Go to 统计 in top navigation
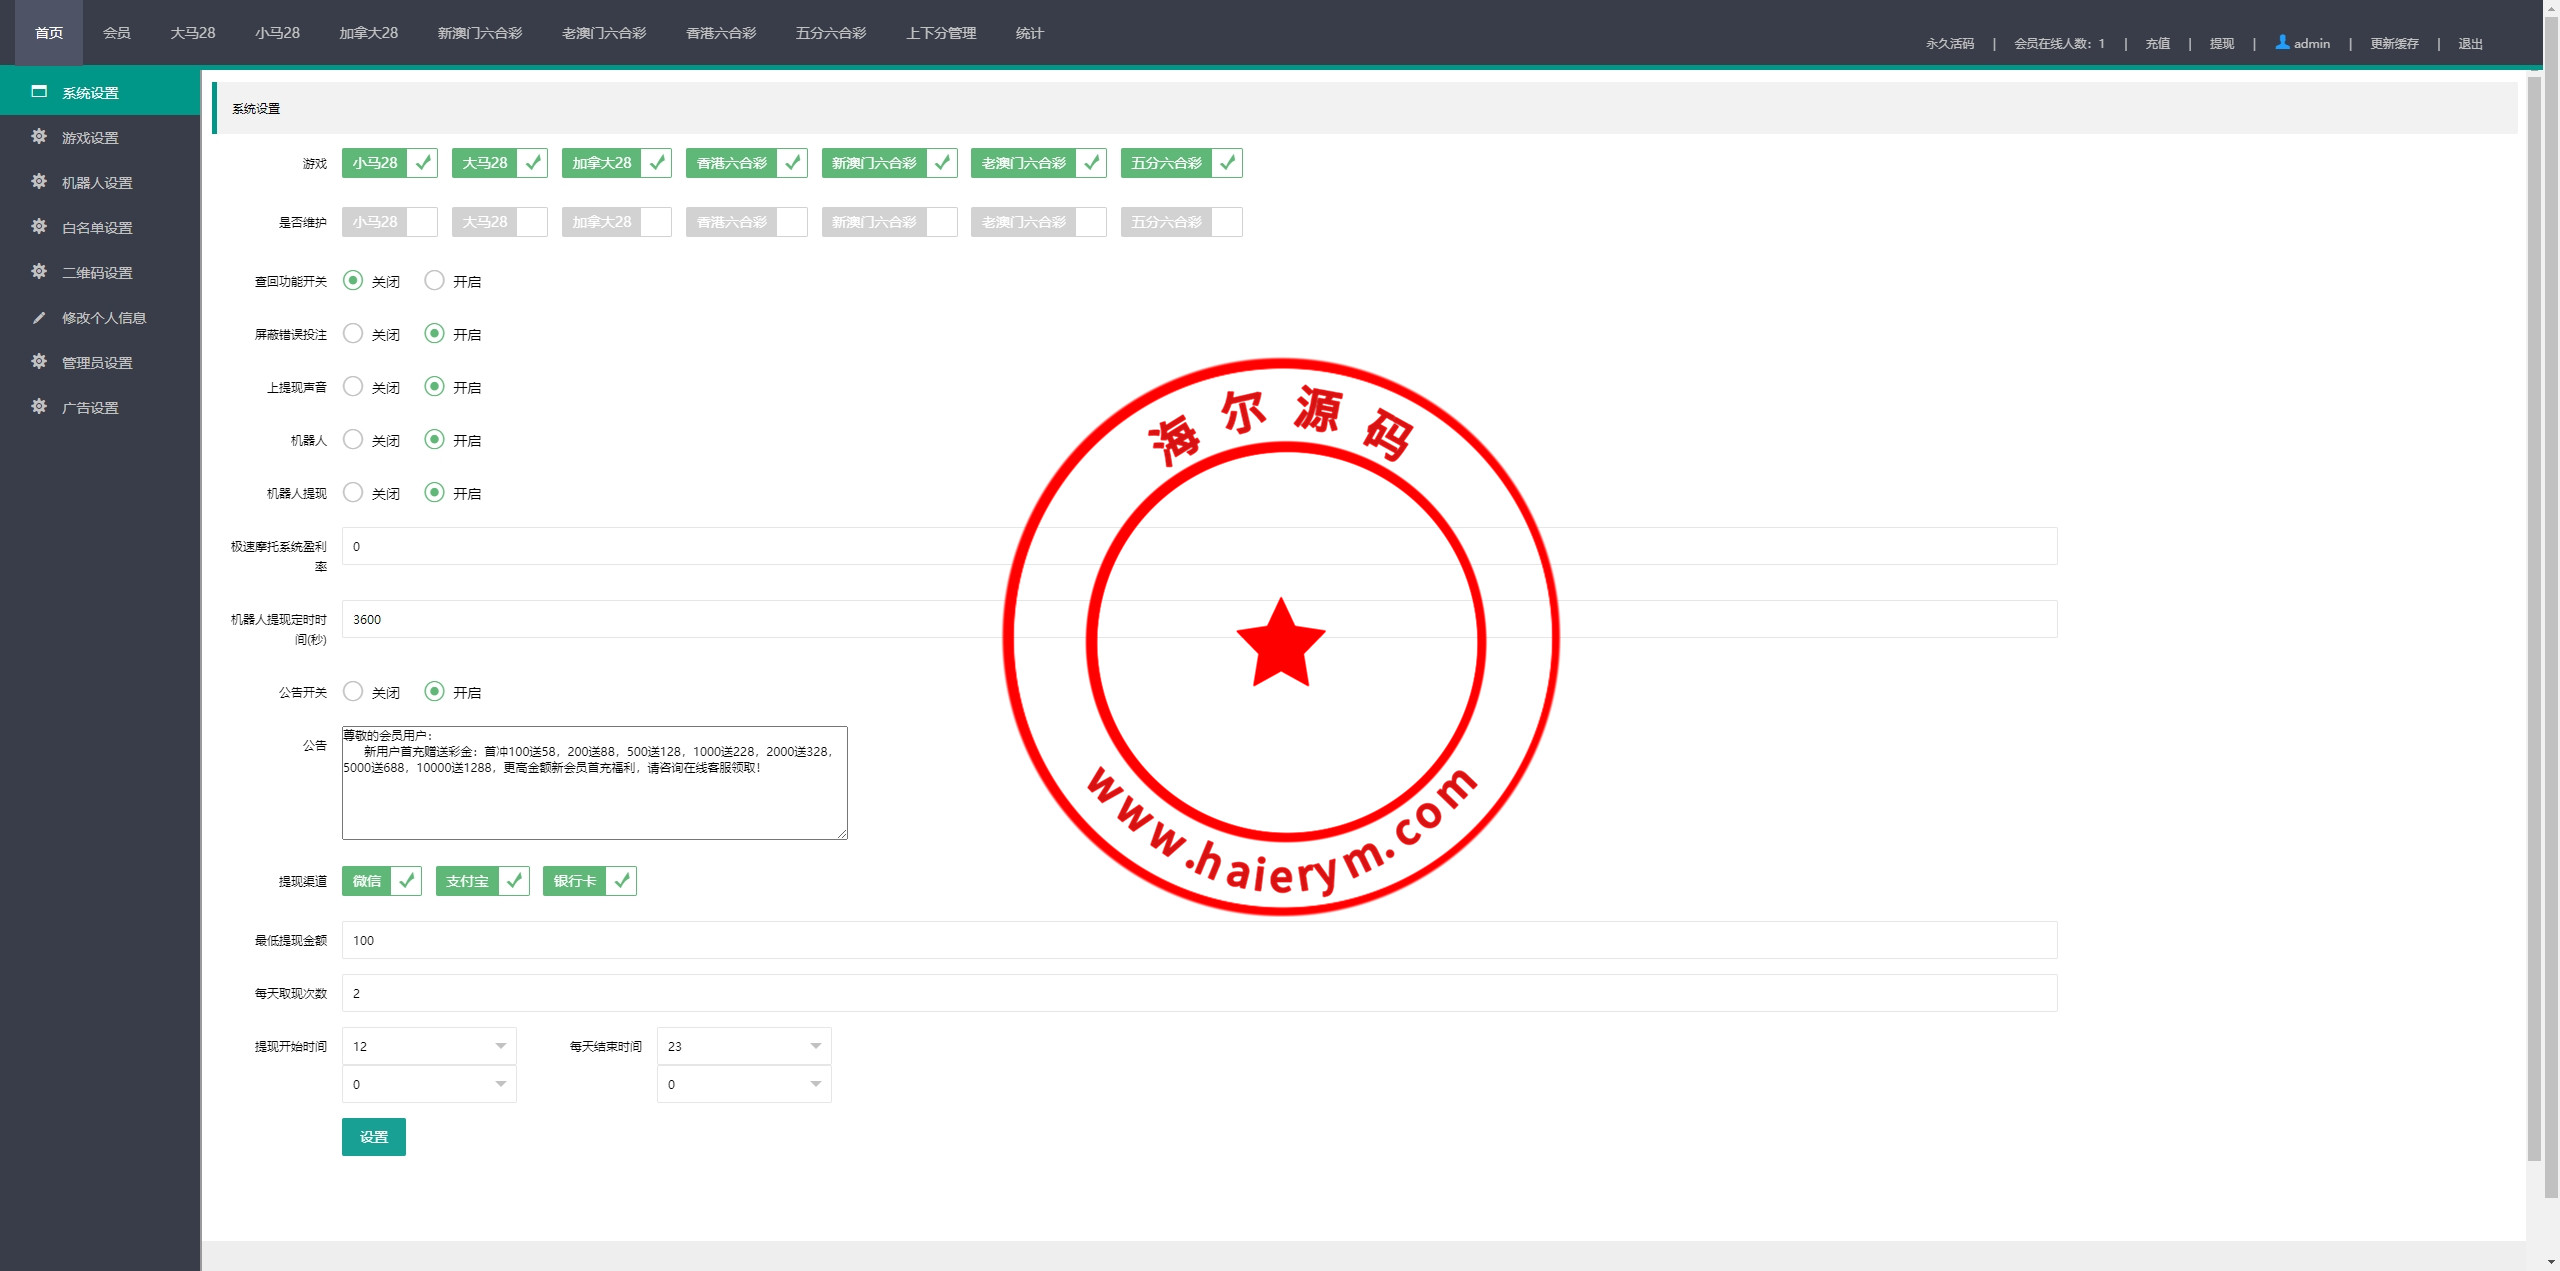This screenshot has width=2560, height=1271. (x=1029, y=33)
